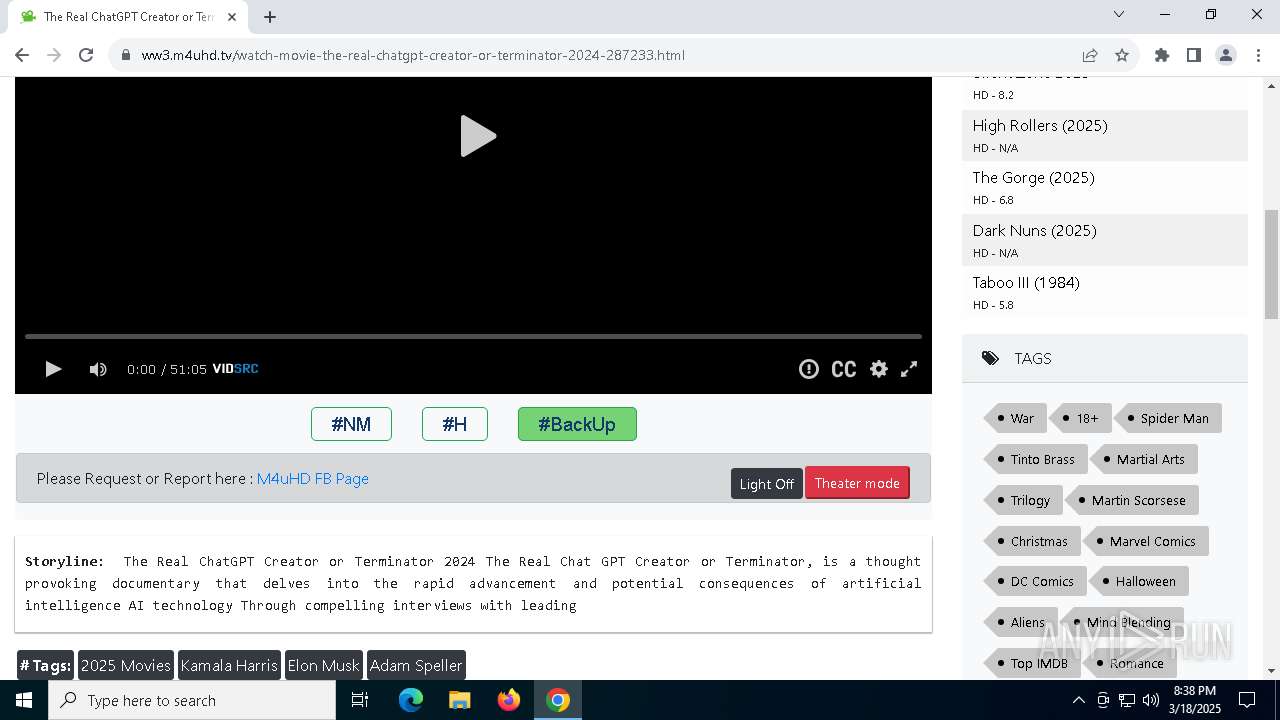
Task: Close the Real ChatGPT Creator tab
Action: [x=232, y=16]
